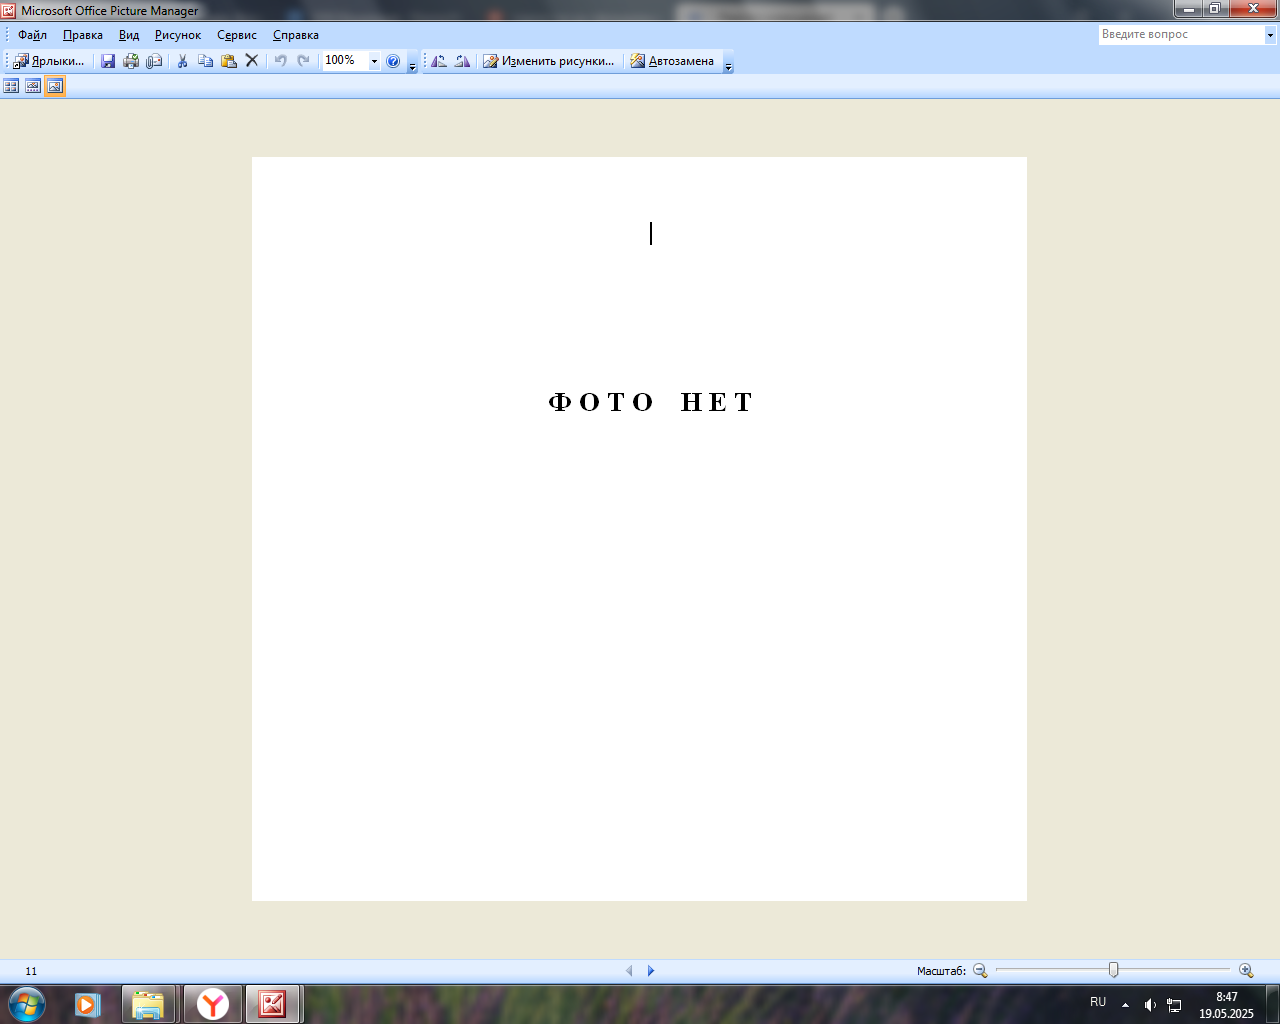This screenshot has height=1024, width=1280.
Task: Click the zoom in magnifier icon
Action: click(1246, 971)
